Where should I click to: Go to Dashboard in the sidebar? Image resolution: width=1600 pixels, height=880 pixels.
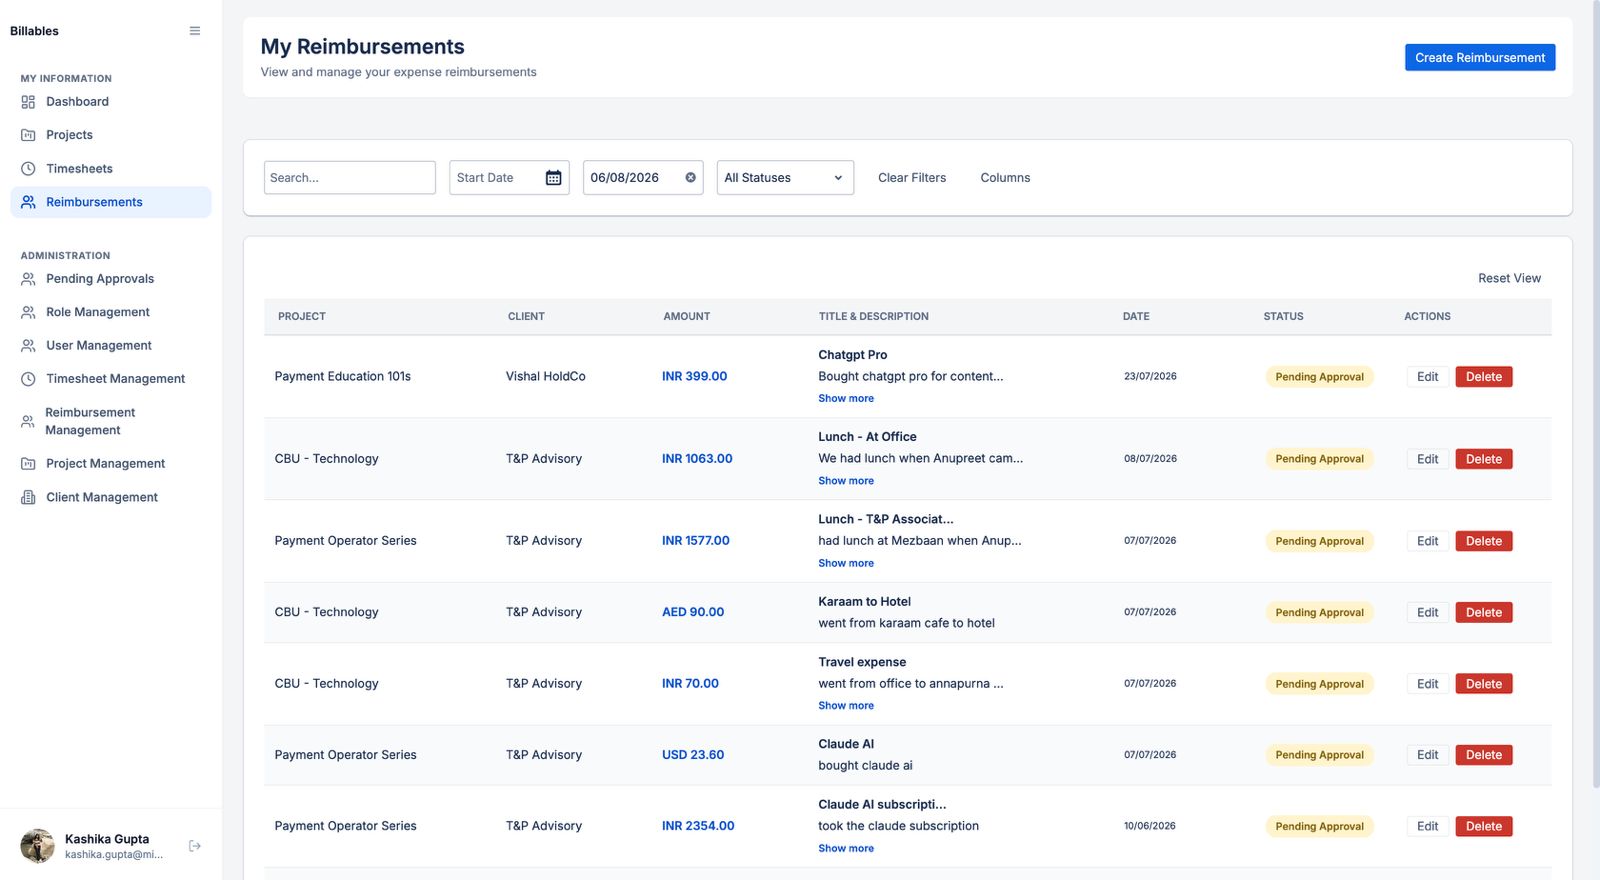[111, 102]
